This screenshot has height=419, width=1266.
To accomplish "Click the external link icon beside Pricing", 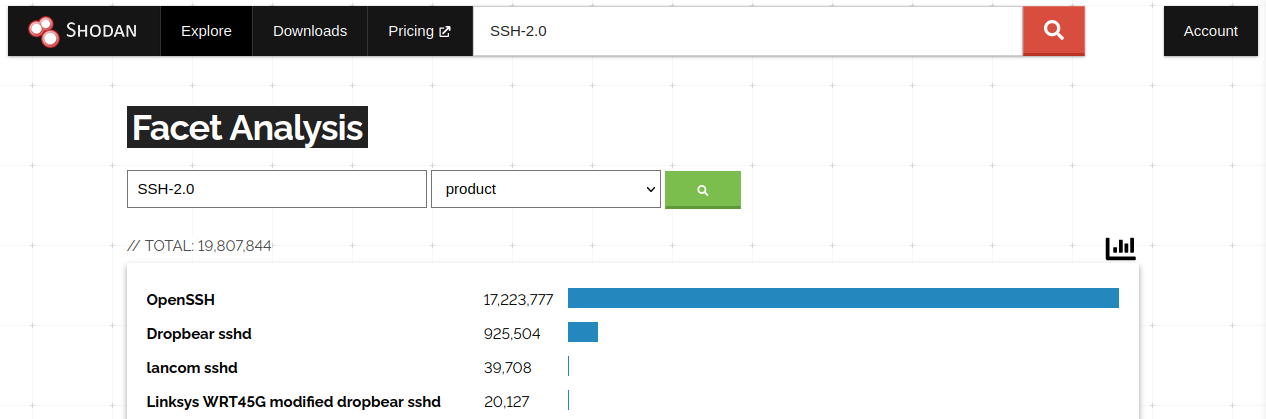I will pos(444,32).
